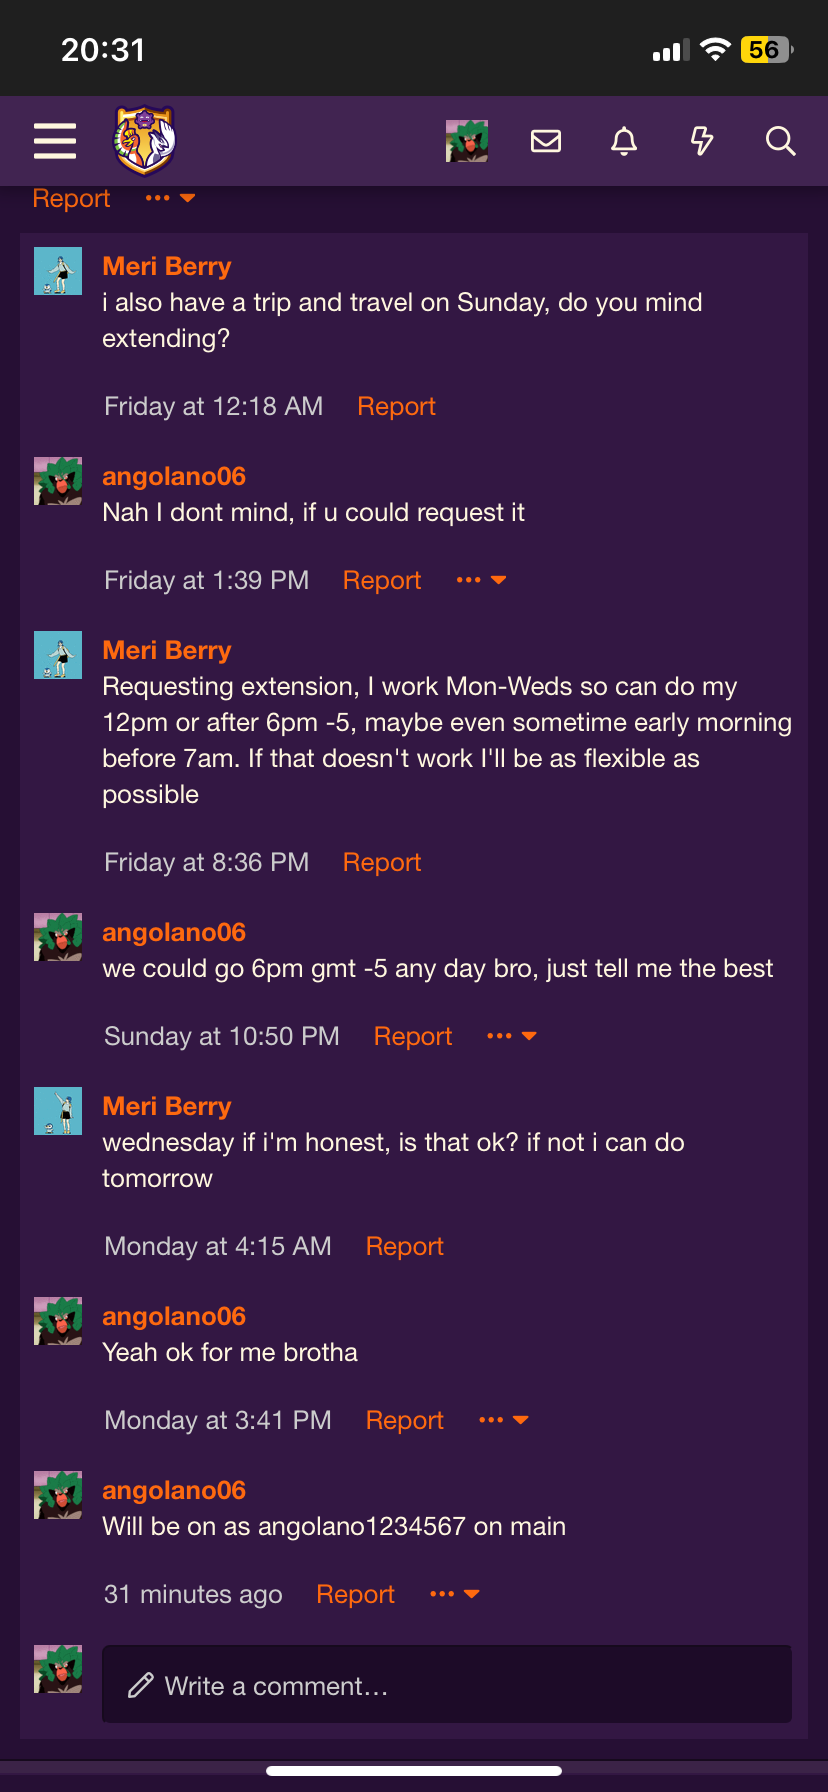Expand options for the Sunday 10:50 PM comment
Screen dimensions: 828x1792
pos(512,1036)
